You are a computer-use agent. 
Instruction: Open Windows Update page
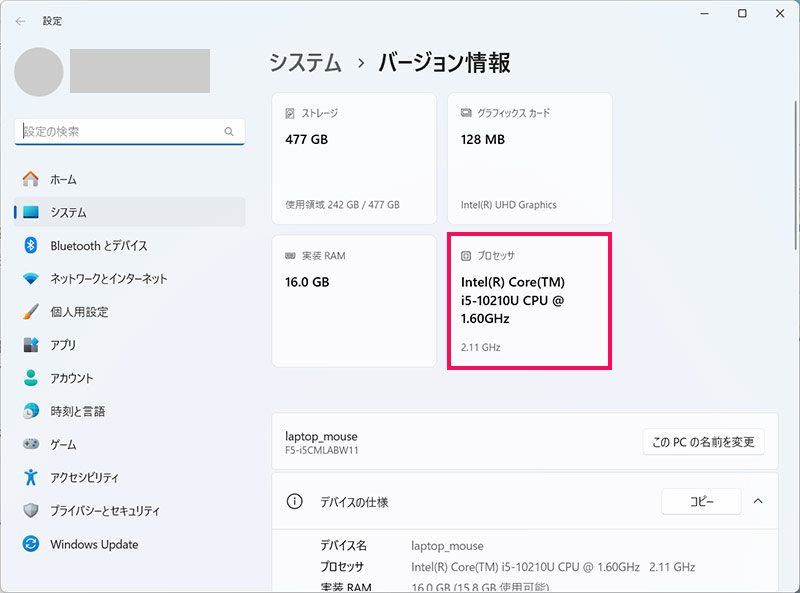coord(130,544)
